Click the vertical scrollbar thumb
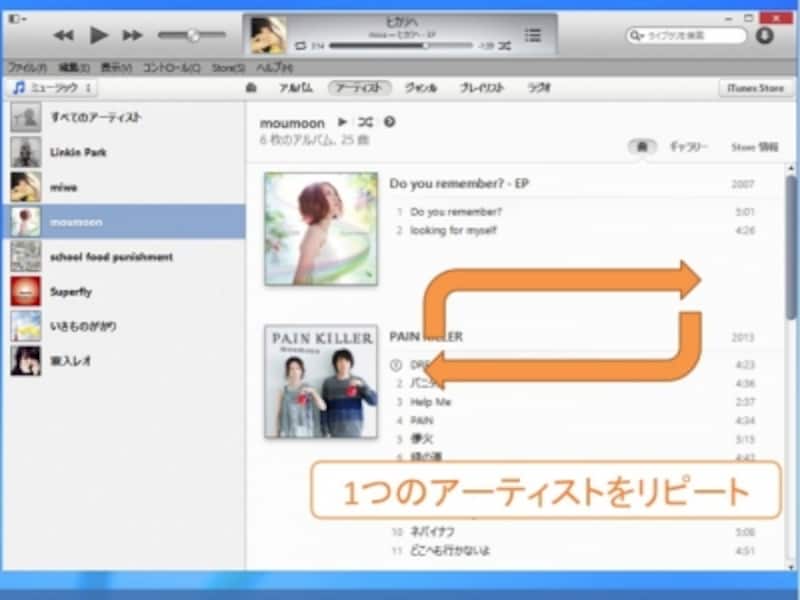This screenshot has height=600, width=800. pos(791,247)
